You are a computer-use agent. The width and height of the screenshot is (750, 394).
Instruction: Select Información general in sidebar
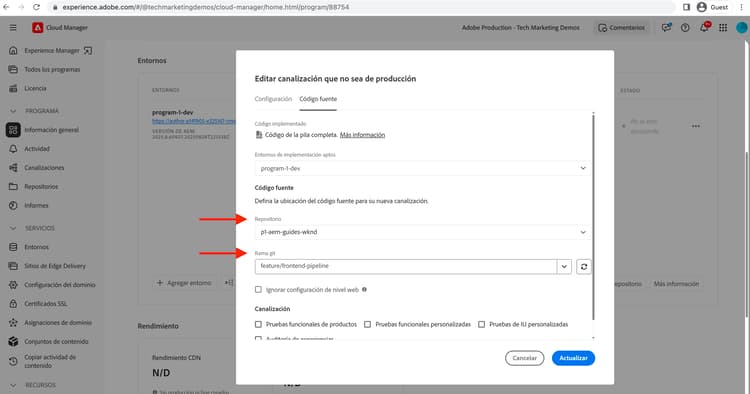click(52, 130)
